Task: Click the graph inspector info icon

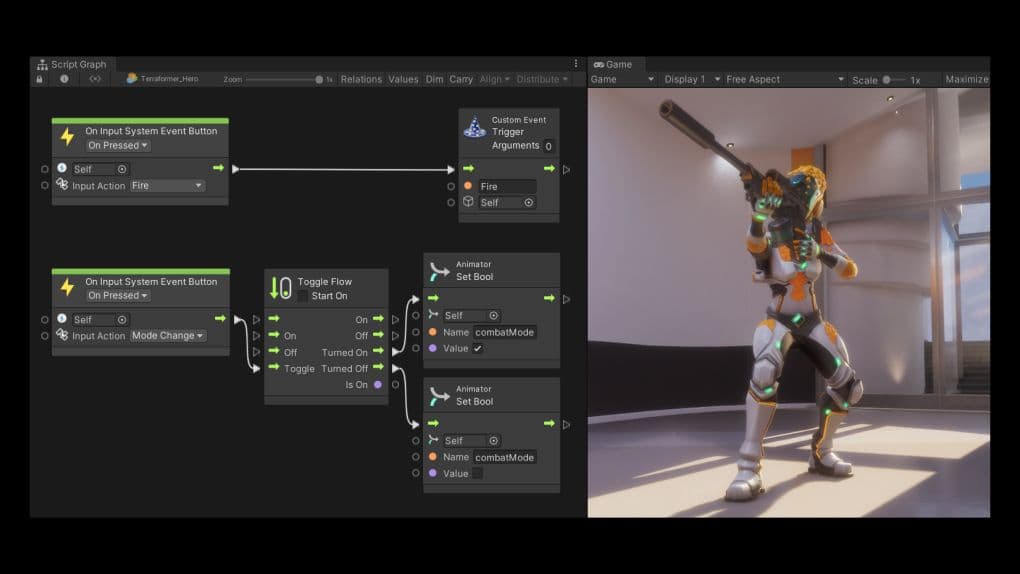Action: (x=65, y=79)
